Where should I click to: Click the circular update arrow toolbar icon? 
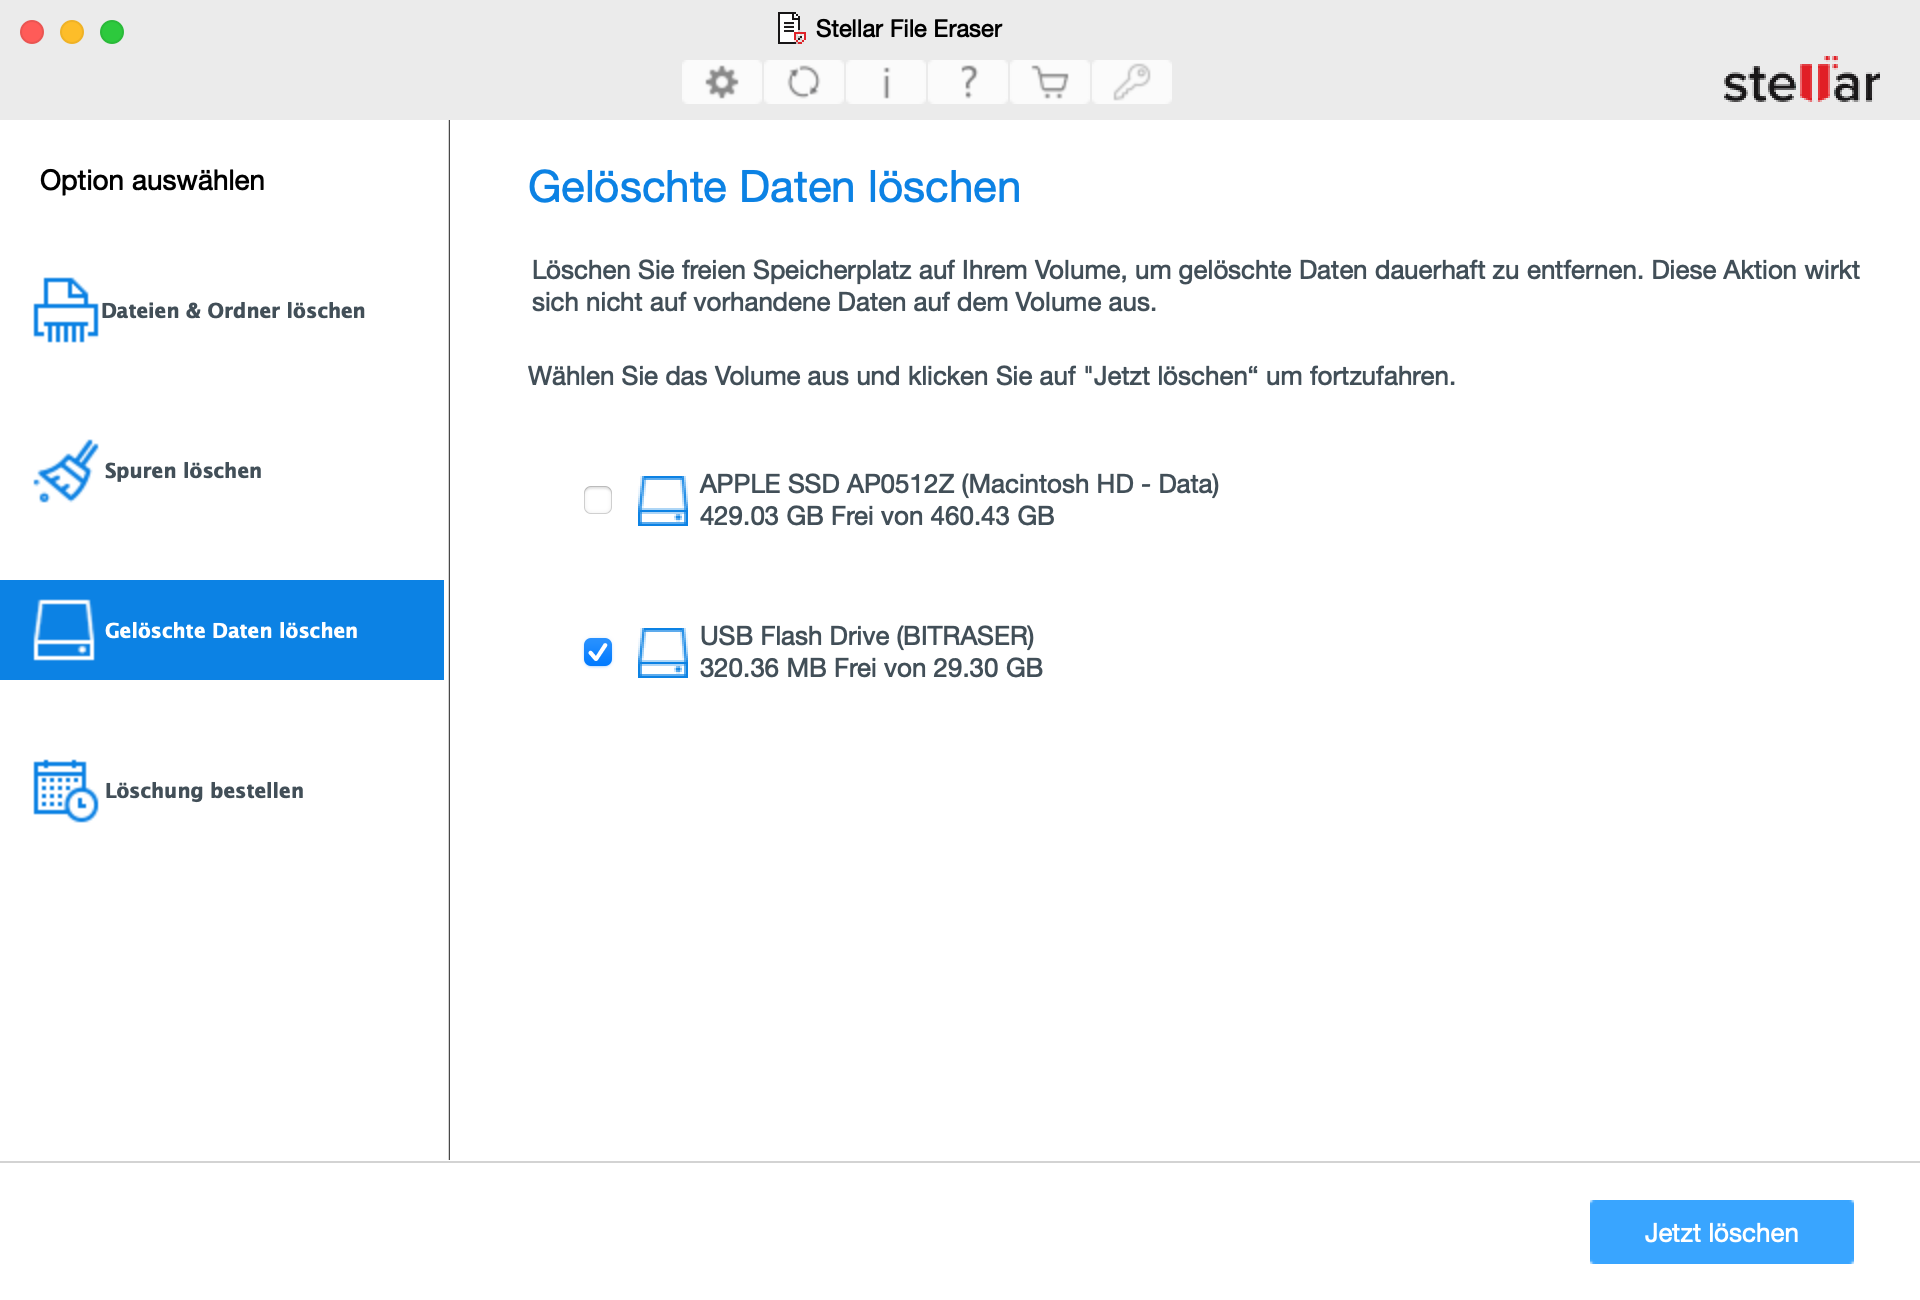pyautogui.click(x=804, y=82)
